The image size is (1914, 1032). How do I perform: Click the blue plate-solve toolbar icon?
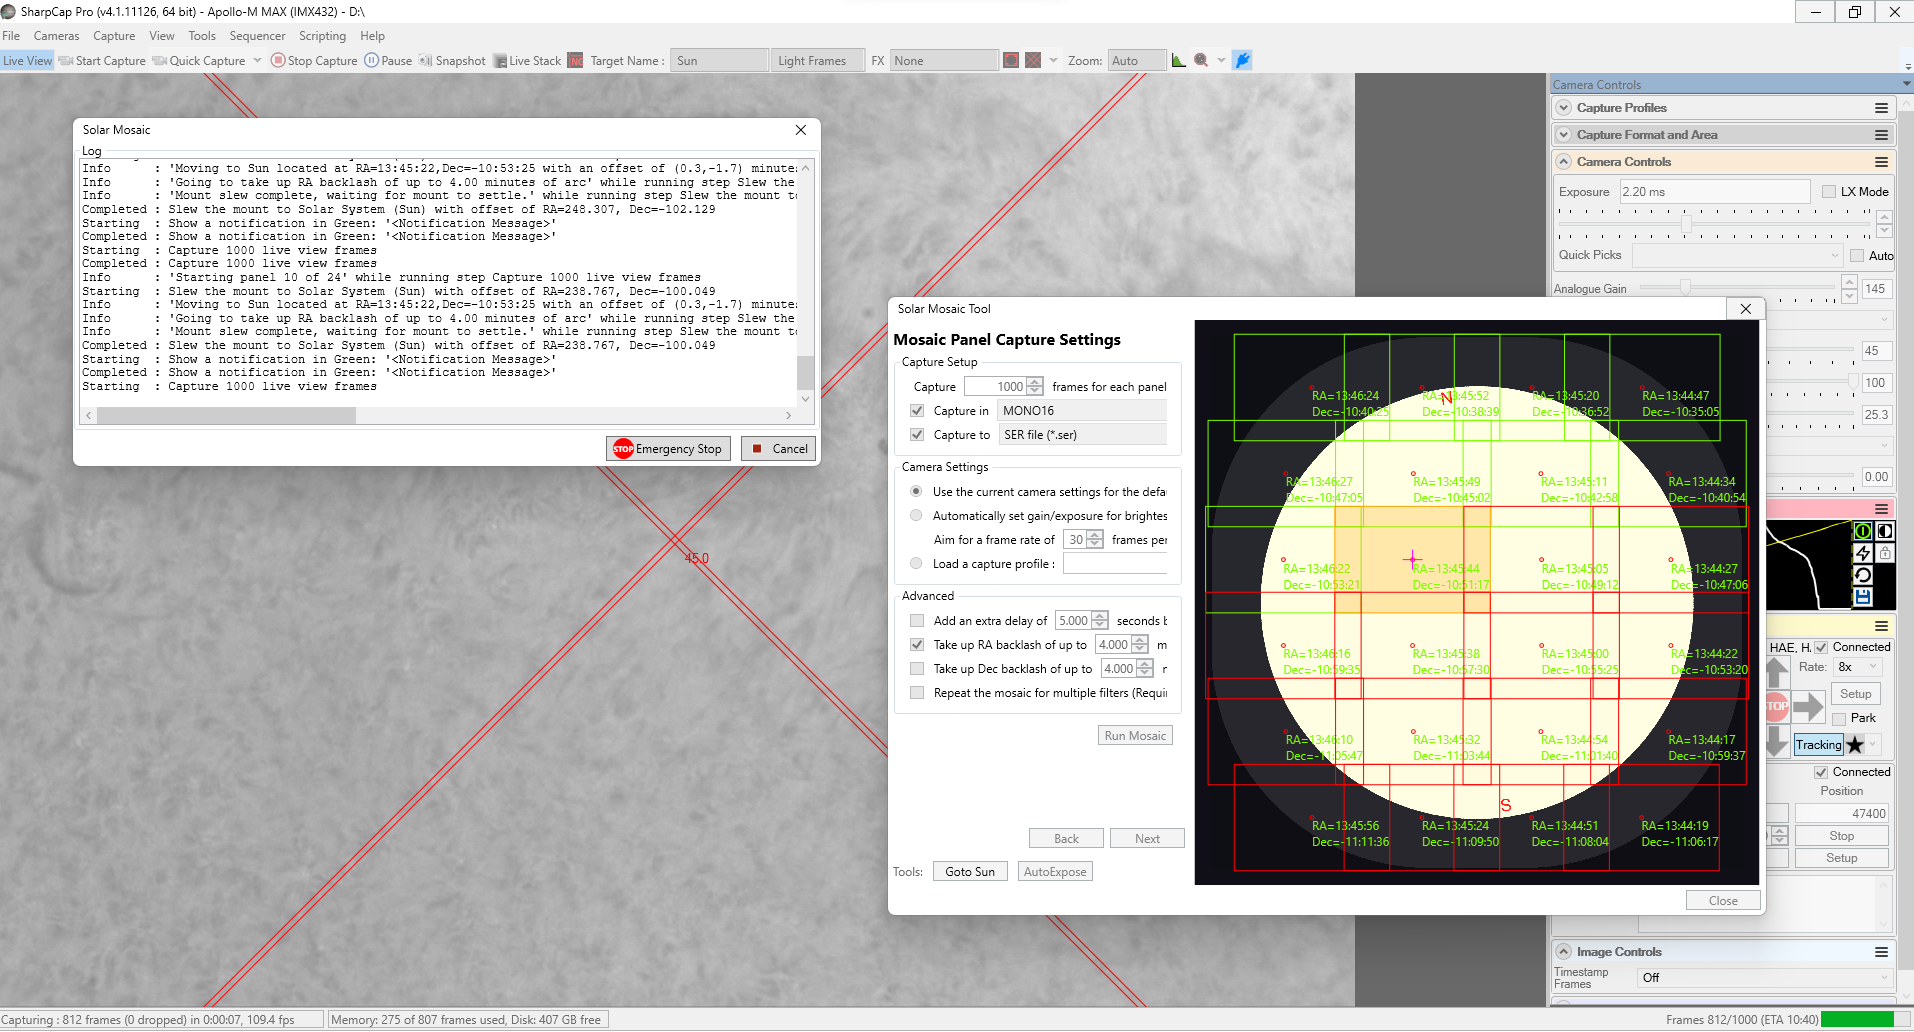(x=1242, y=60)
